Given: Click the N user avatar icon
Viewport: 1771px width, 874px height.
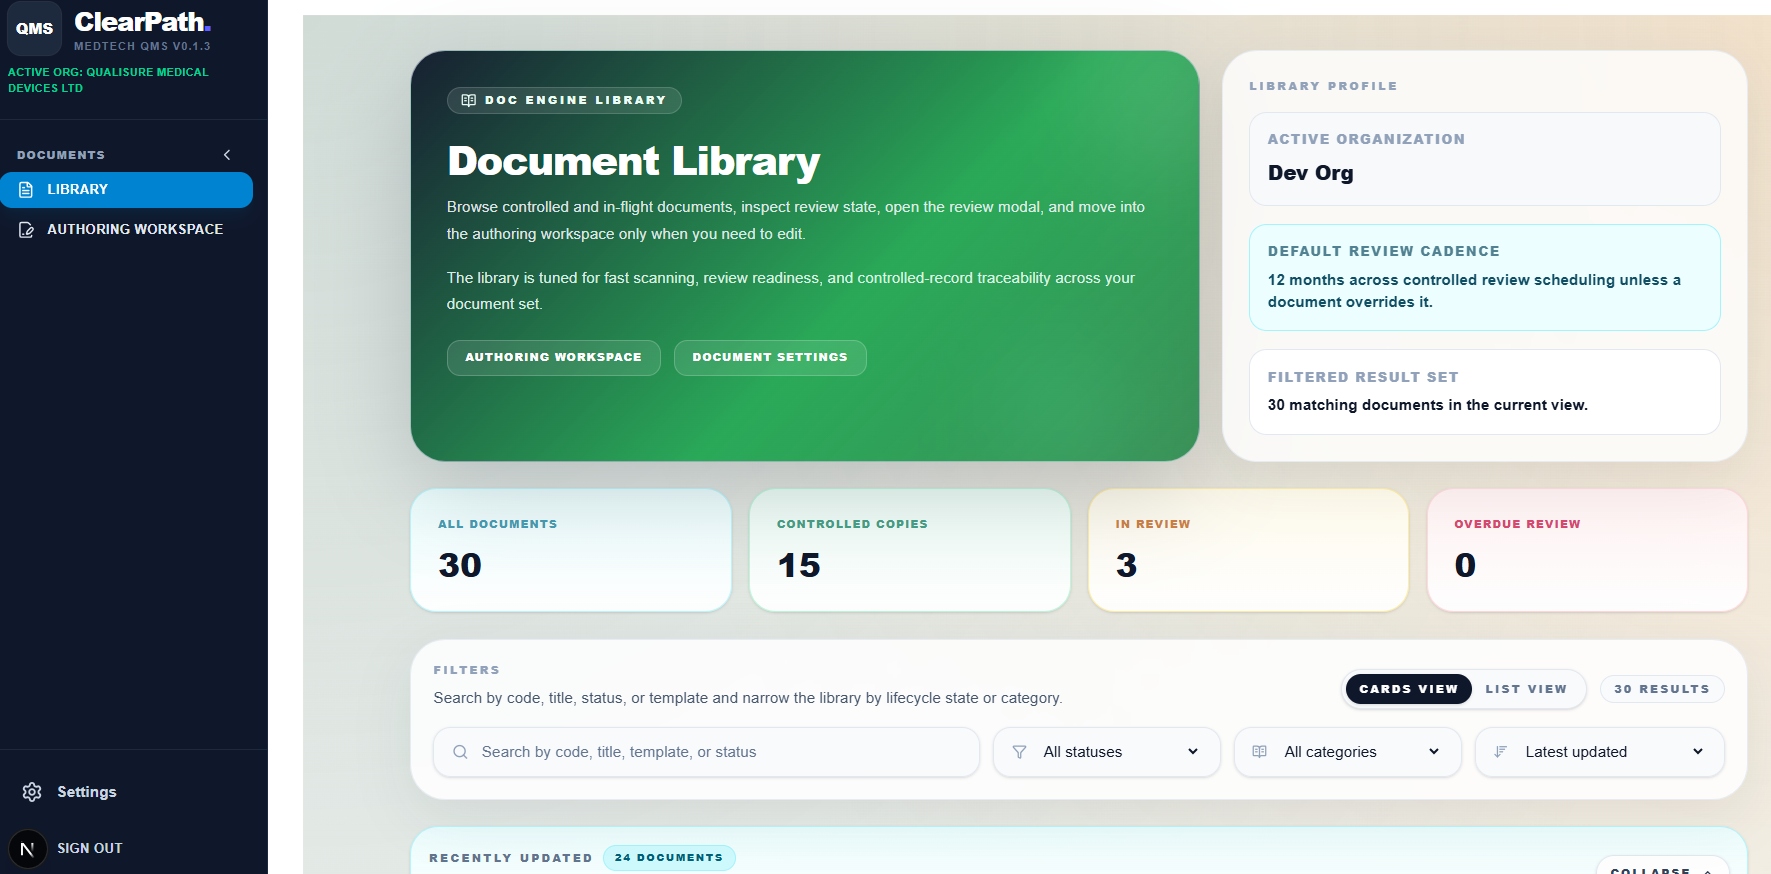Looking at the screenshot, I should point(28,849).
